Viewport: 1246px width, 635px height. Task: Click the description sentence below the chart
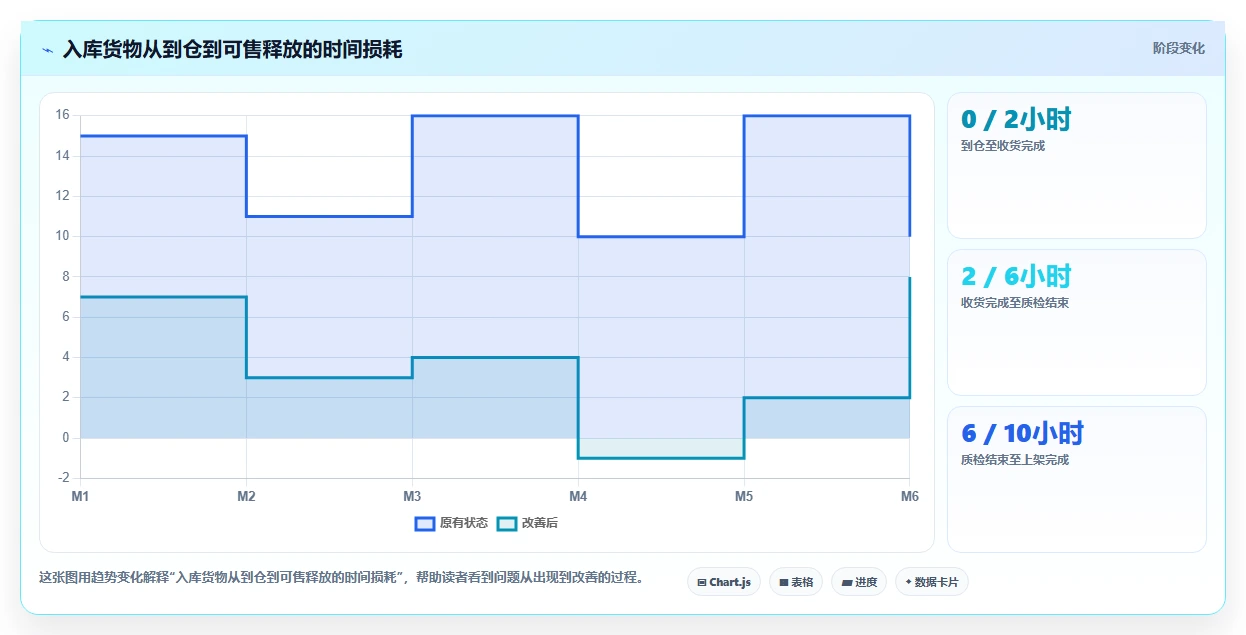pos(344,577)
